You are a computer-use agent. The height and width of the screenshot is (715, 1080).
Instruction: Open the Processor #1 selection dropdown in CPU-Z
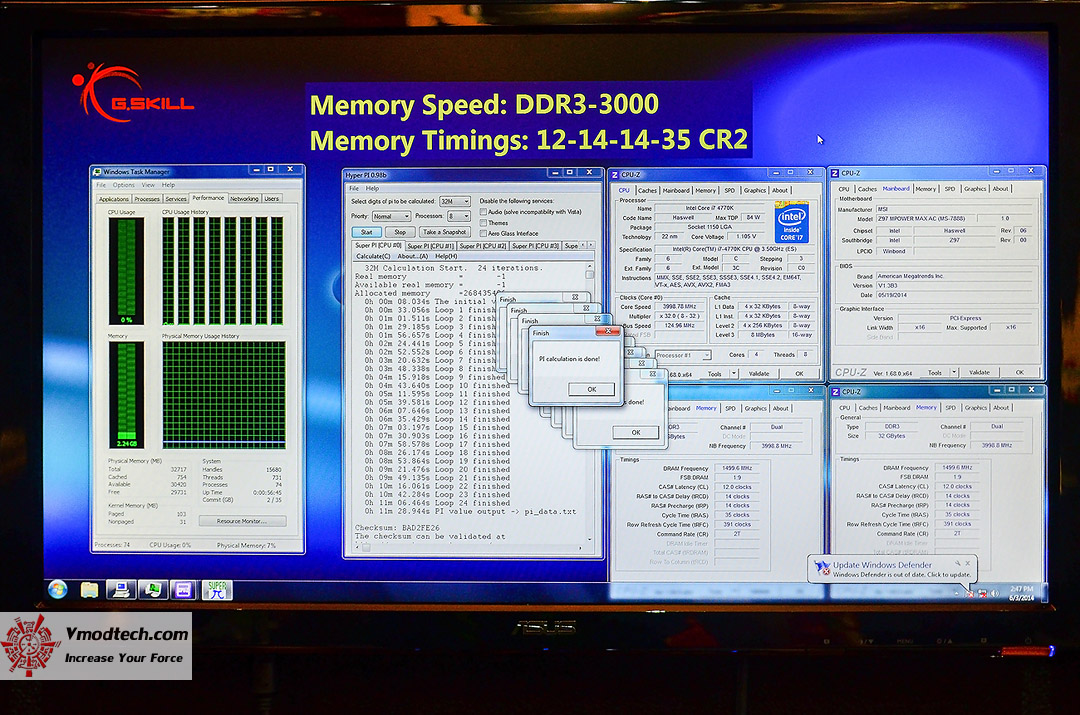[x=683, y=355]
